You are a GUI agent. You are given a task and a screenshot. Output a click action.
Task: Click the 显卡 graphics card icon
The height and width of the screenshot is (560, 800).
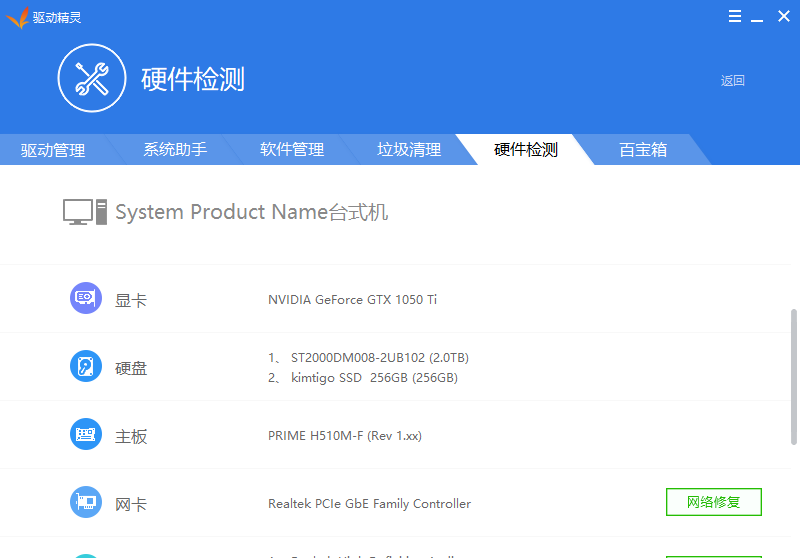86,298
